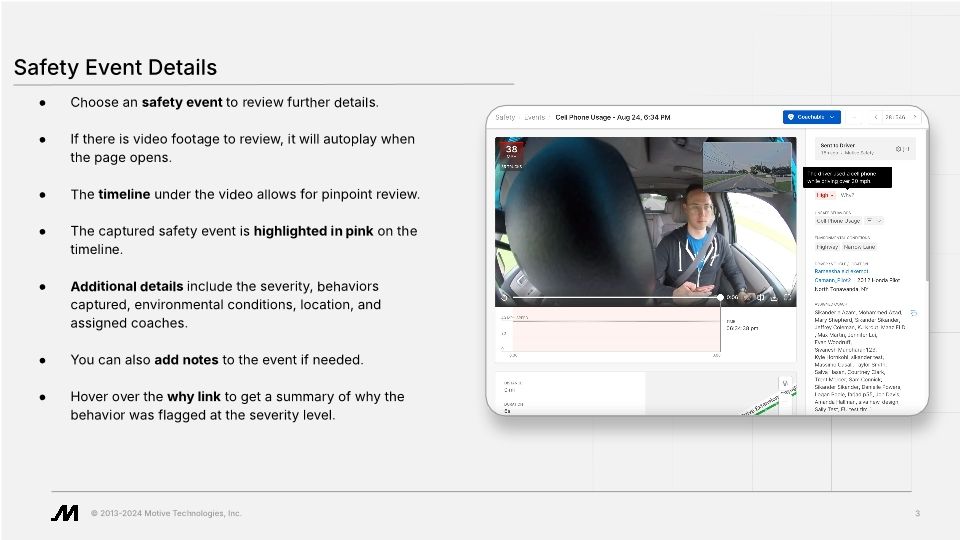Go to the next event using the right arrow
The height and width of the screenshot is (540, 960).
917,117
